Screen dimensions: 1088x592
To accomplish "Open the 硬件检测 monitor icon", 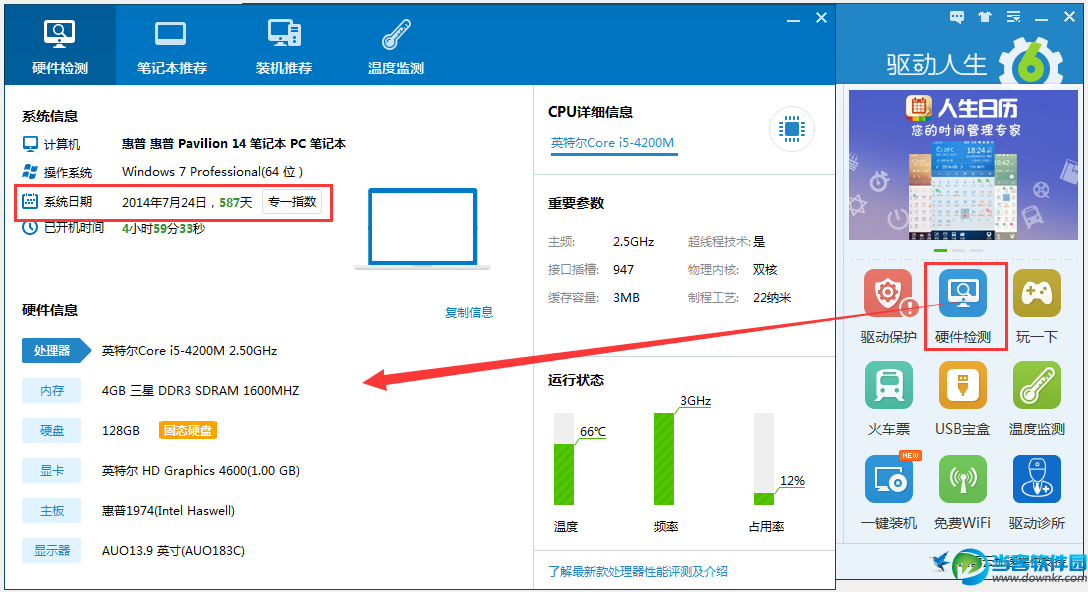I will click(963, 292).
